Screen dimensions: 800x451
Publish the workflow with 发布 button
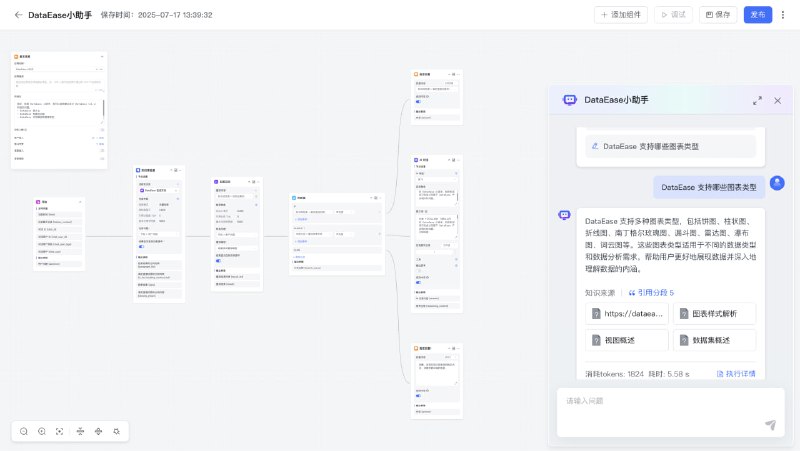click(x=758, y=15)
